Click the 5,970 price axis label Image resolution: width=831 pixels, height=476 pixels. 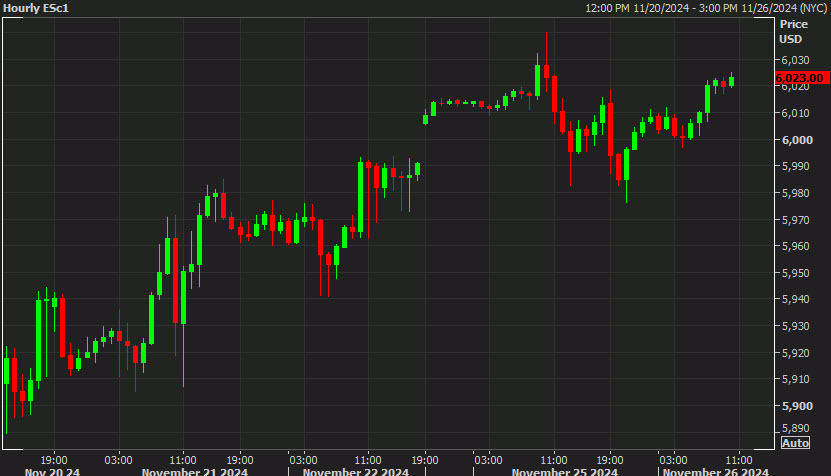coord(795,219)
